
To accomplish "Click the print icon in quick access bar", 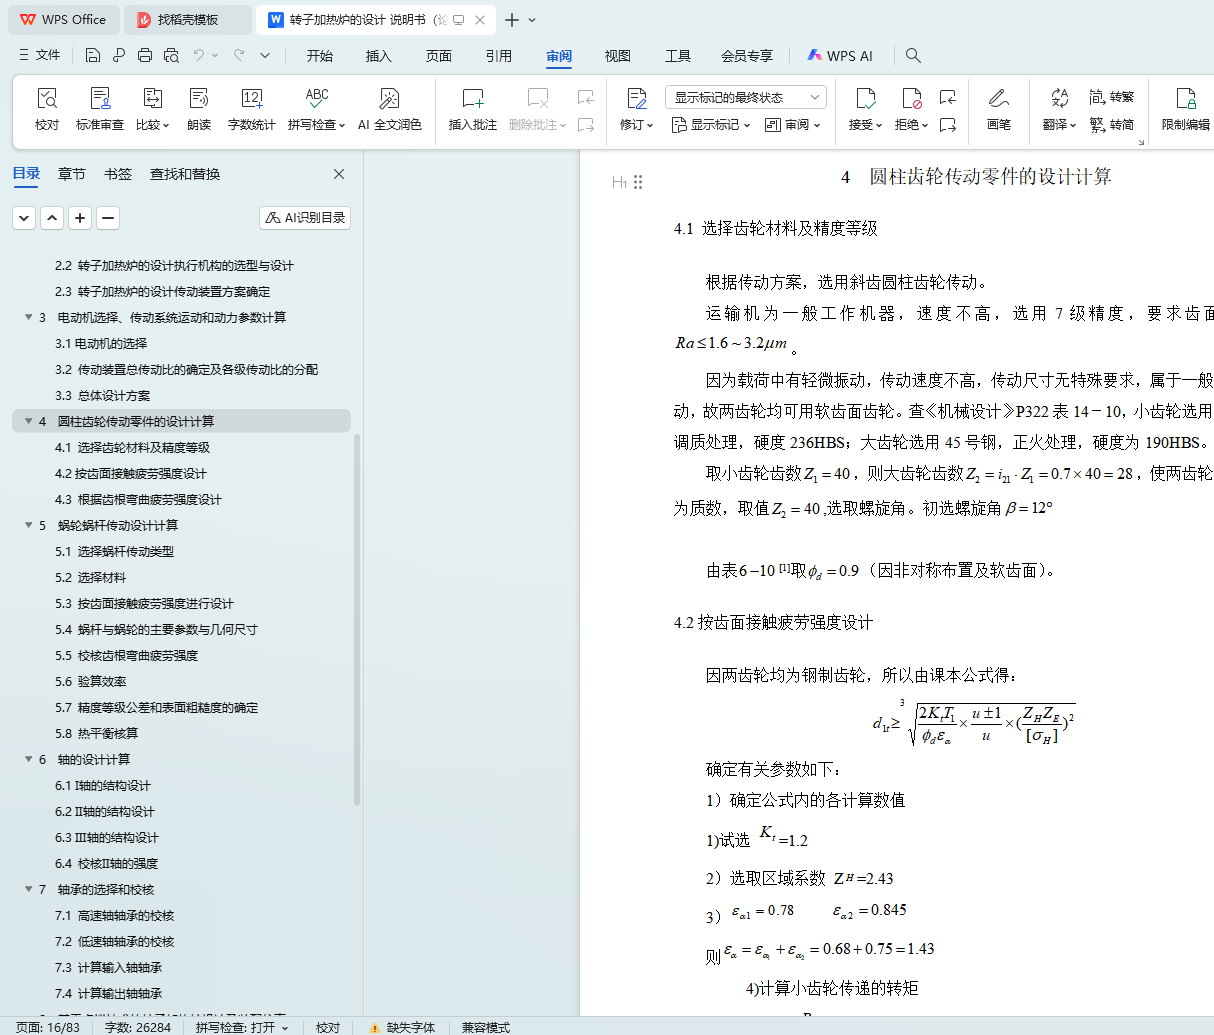I will [145, 56].
